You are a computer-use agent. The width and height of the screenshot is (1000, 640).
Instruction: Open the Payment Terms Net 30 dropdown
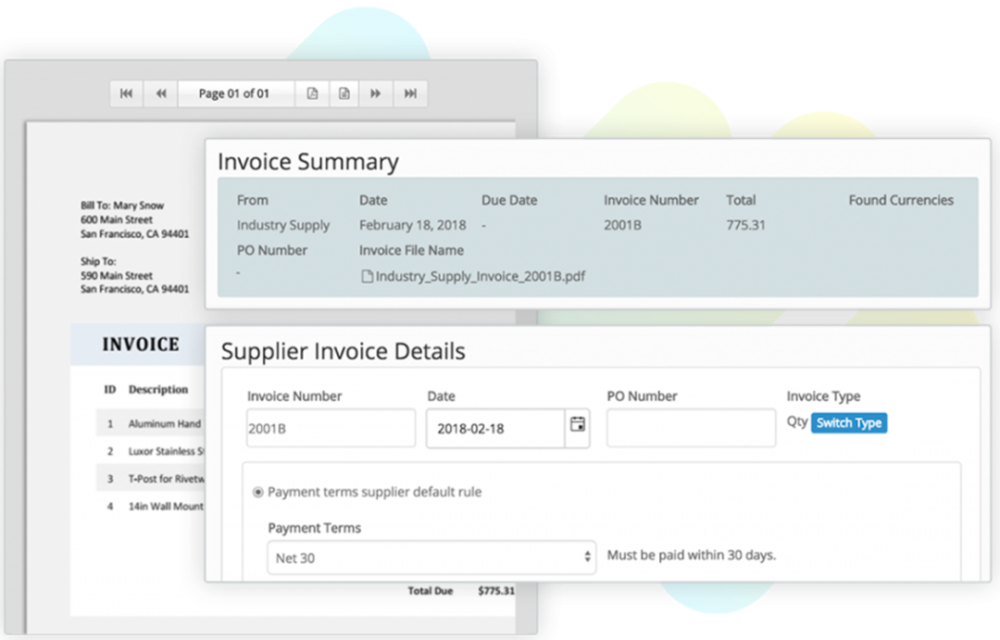[432, 558]
